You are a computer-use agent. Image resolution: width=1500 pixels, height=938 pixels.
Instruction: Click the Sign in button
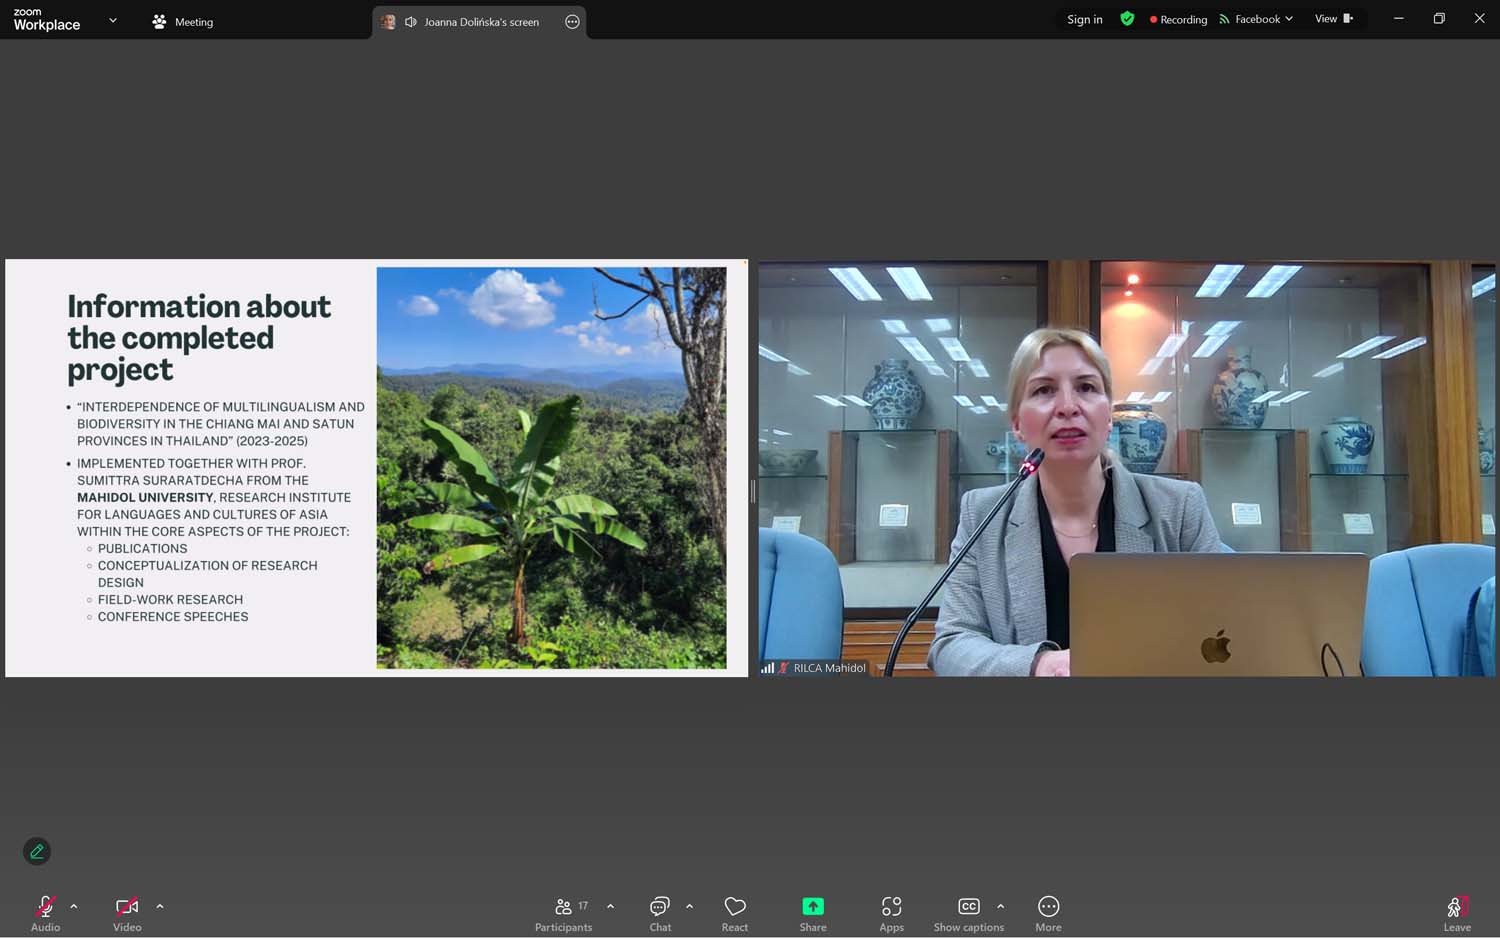1084,19
